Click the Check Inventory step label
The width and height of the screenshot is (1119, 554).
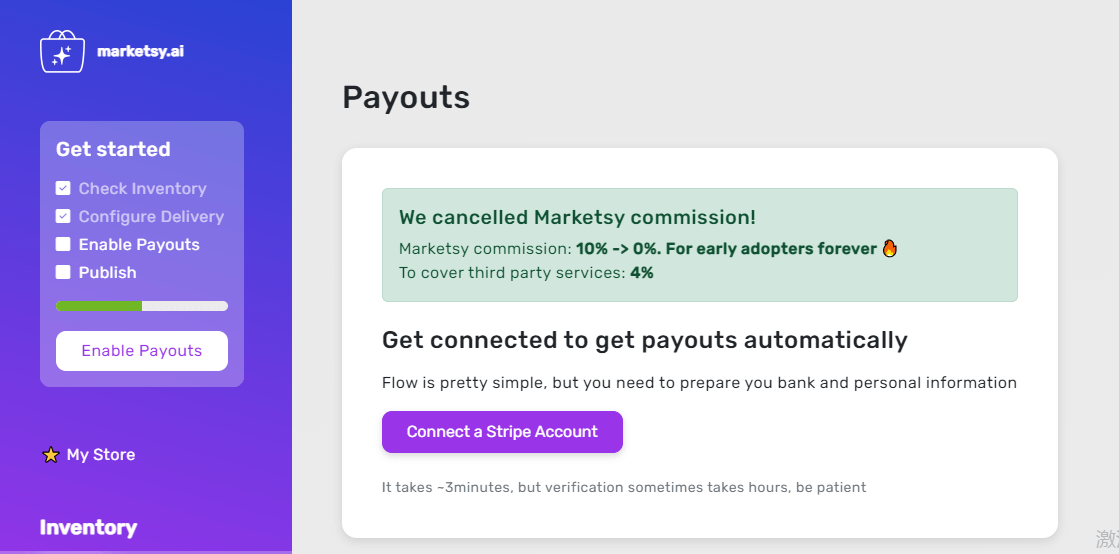(143, 188)
